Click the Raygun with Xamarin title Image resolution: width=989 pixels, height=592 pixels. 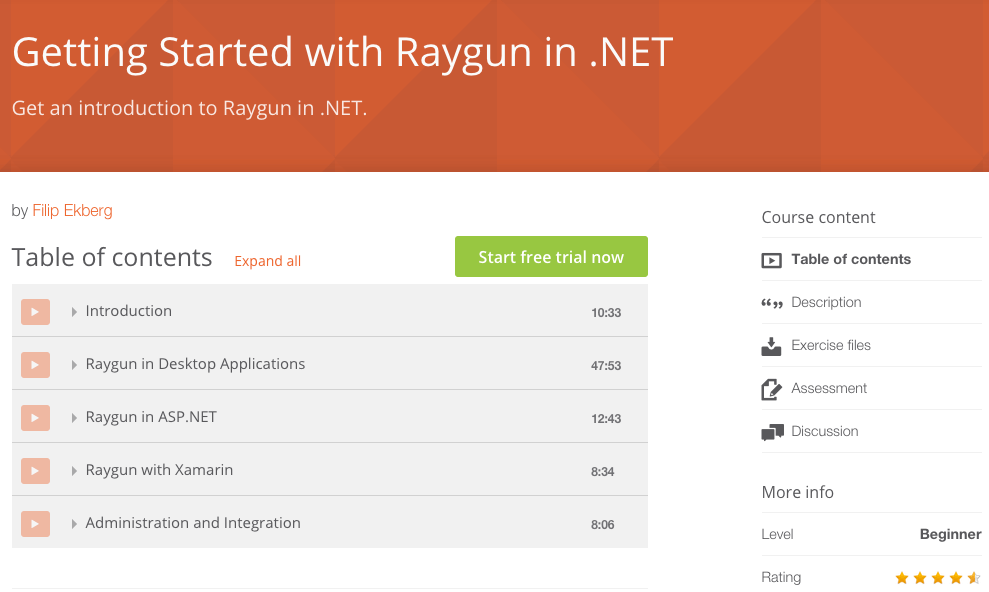(159, 470)
